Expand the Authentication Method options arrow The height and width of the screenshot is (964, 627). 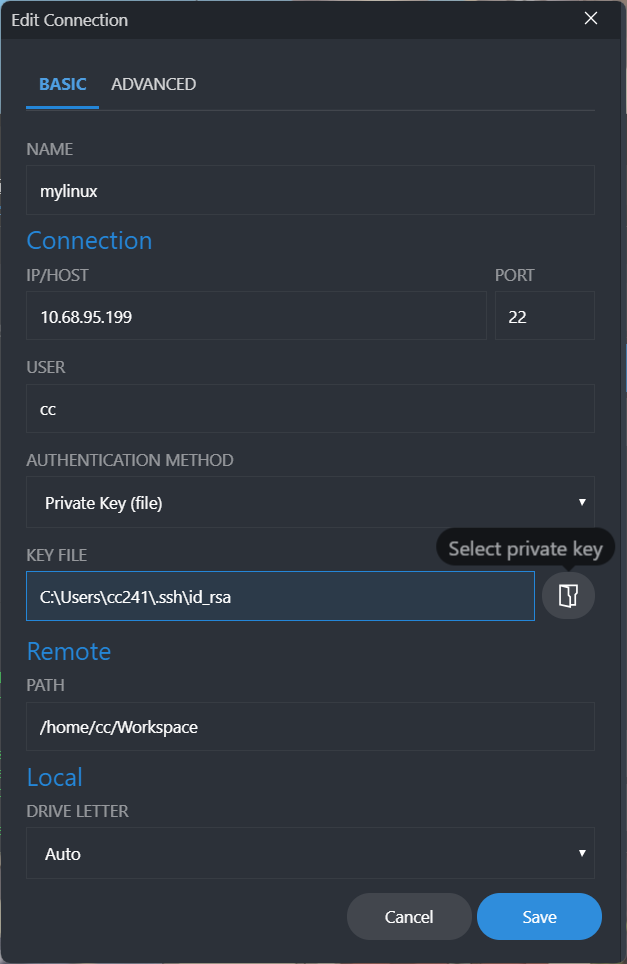click(x=583, y=502)
